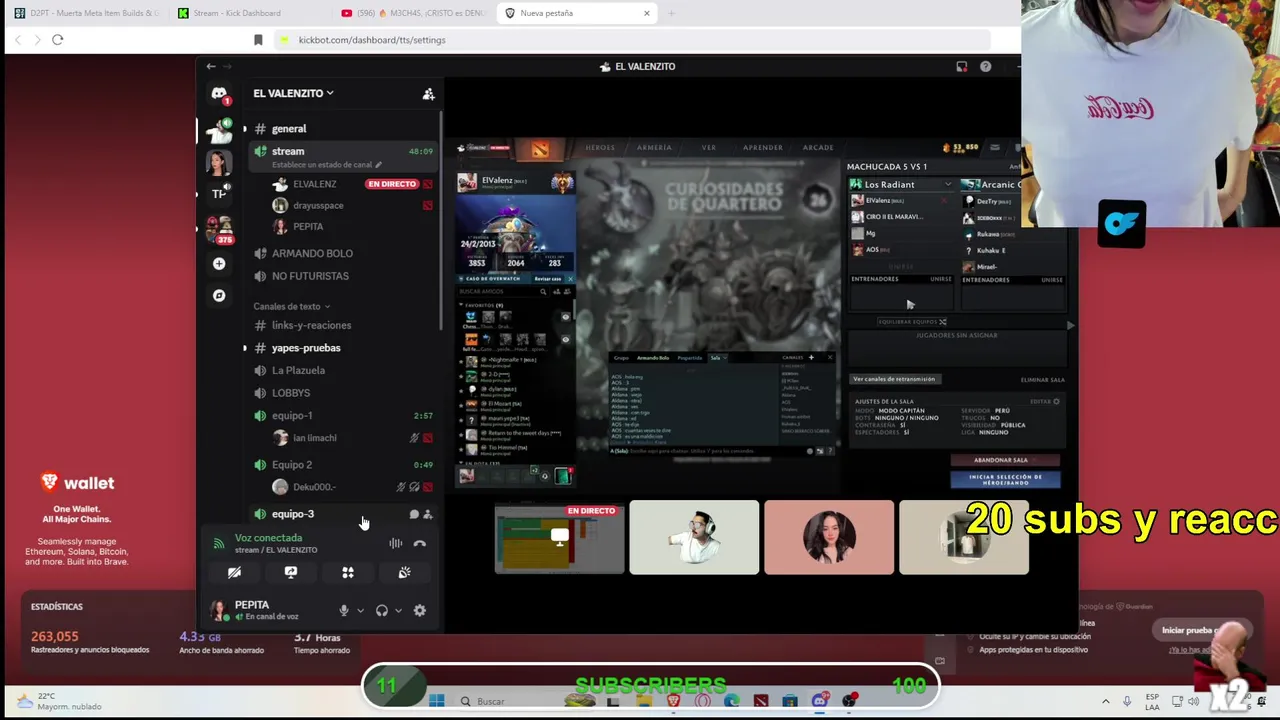The width and height of the screenshot is (1280, 720).
Task: Open Discover servers compass icon
Action: click(219, 296)
